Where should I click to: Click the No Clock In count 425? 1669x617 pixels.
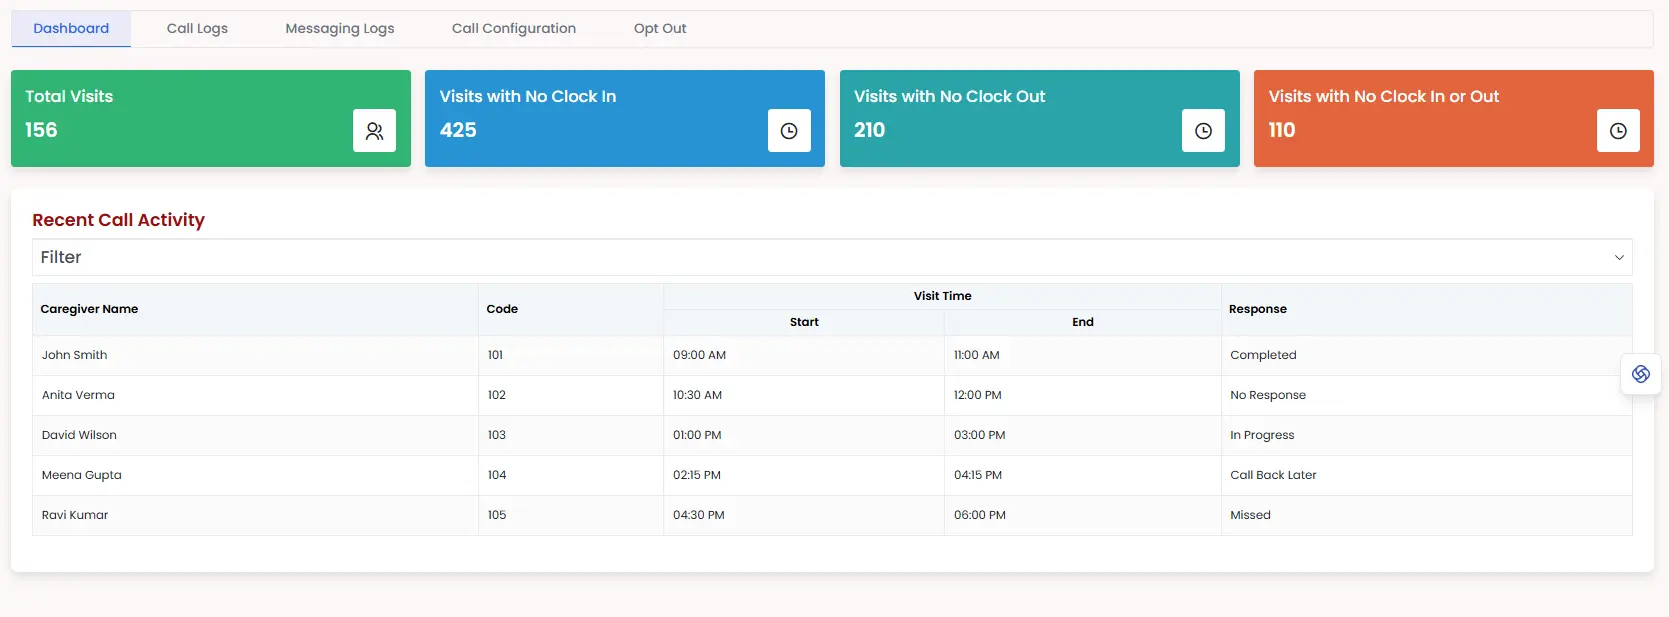[x=458, y=130]
